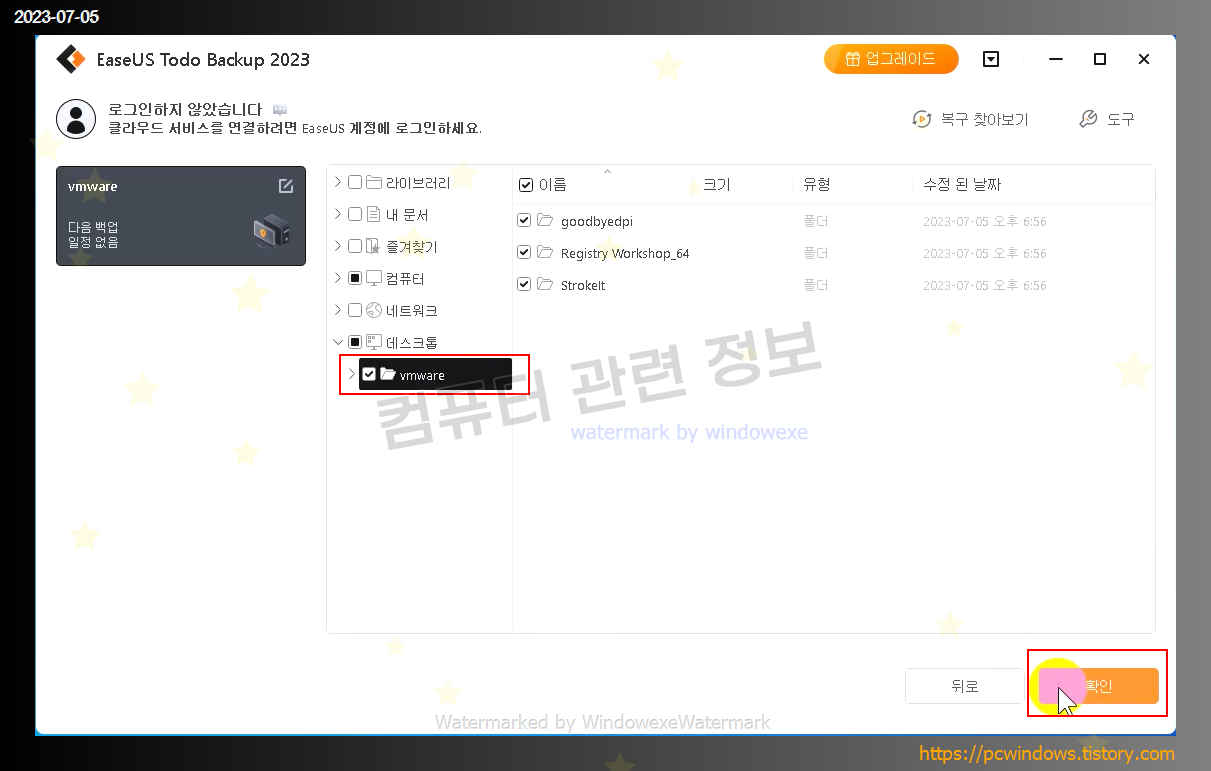Open the Browse to Recover (복구 찾아보기) option
This screenshot has width=1211, height=771.
pos(970,119)
